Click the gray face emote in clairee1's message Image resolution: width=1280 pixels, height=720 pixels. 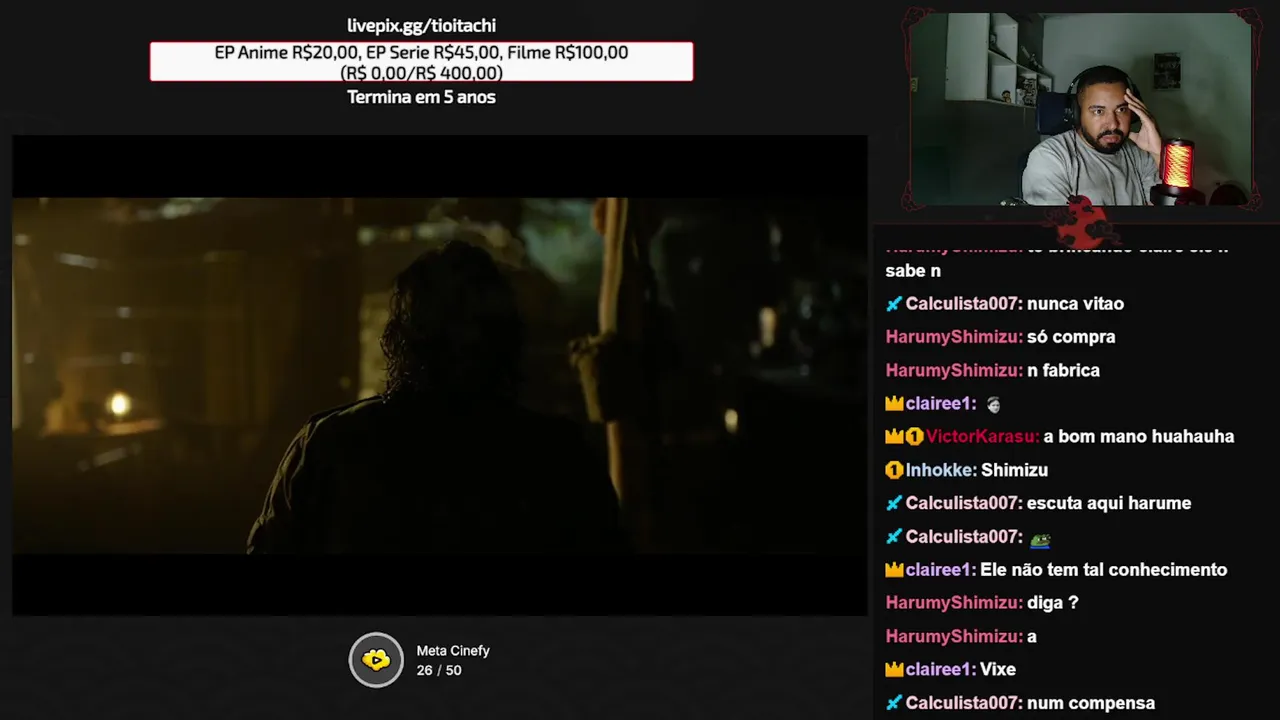993,404
